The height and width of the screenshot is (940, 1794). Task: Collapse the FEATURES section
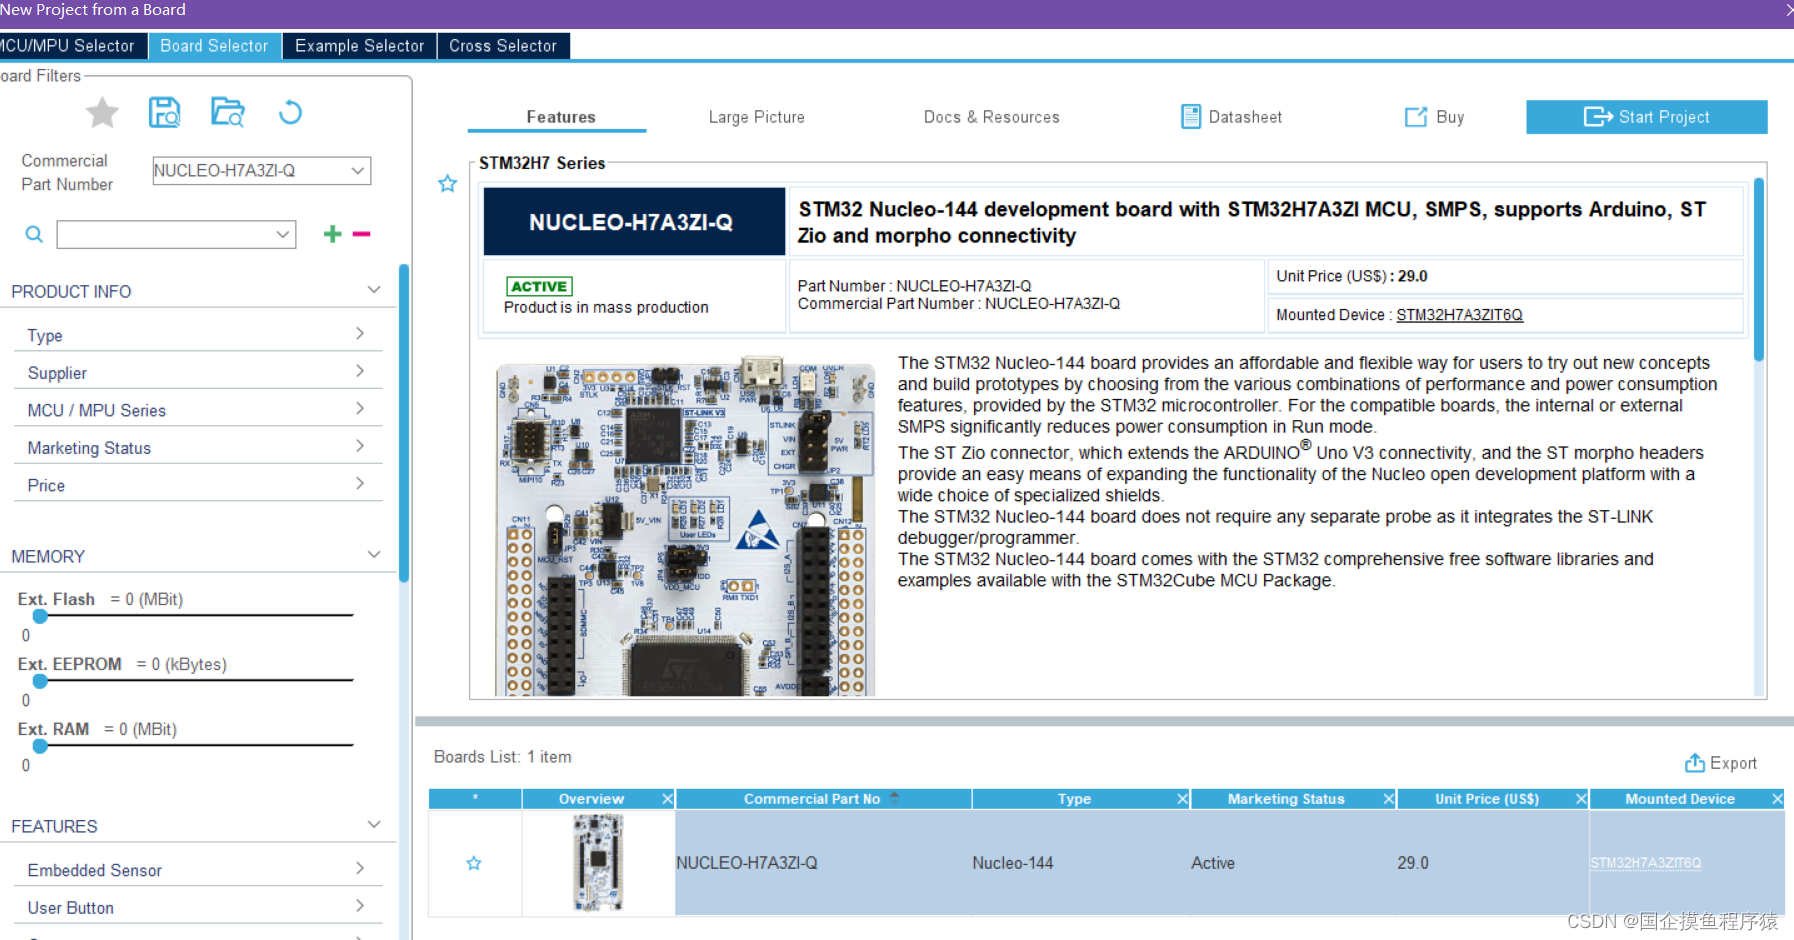(374, 825)
